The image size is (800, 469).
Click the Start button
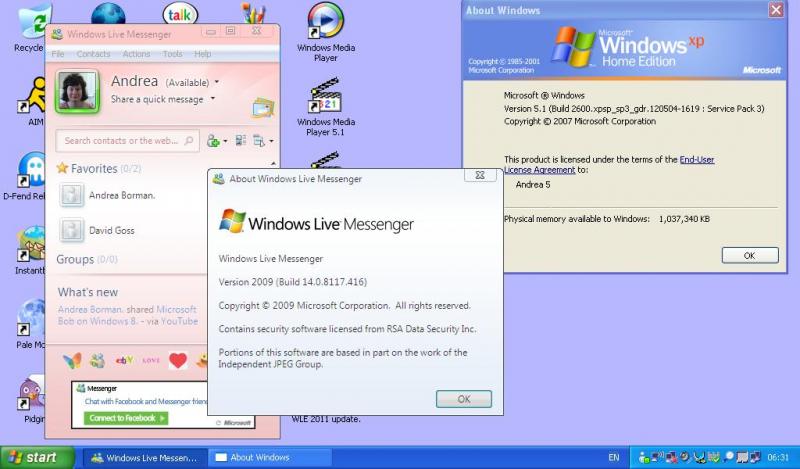click(x=37, y=457)
